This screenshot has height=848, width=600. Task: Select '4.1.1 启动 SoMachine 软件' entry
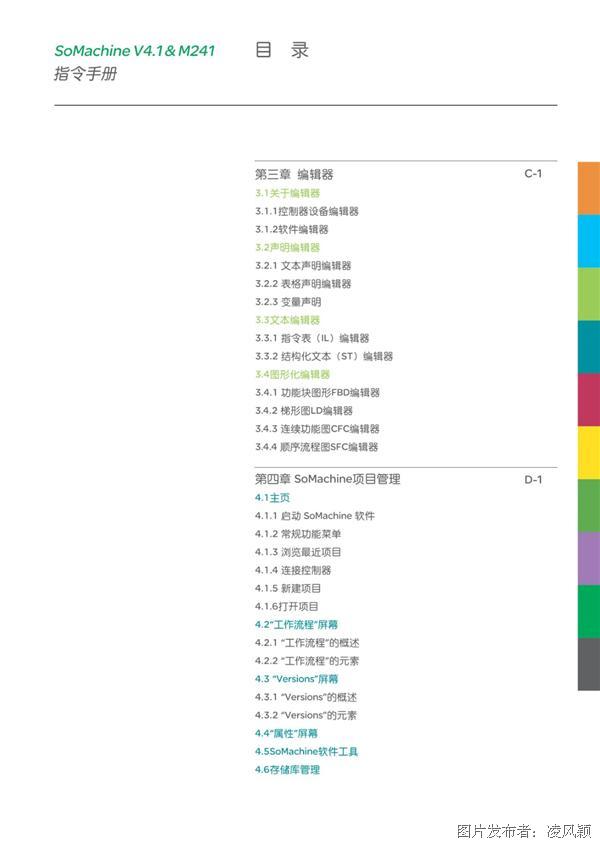tap(314, 516)
